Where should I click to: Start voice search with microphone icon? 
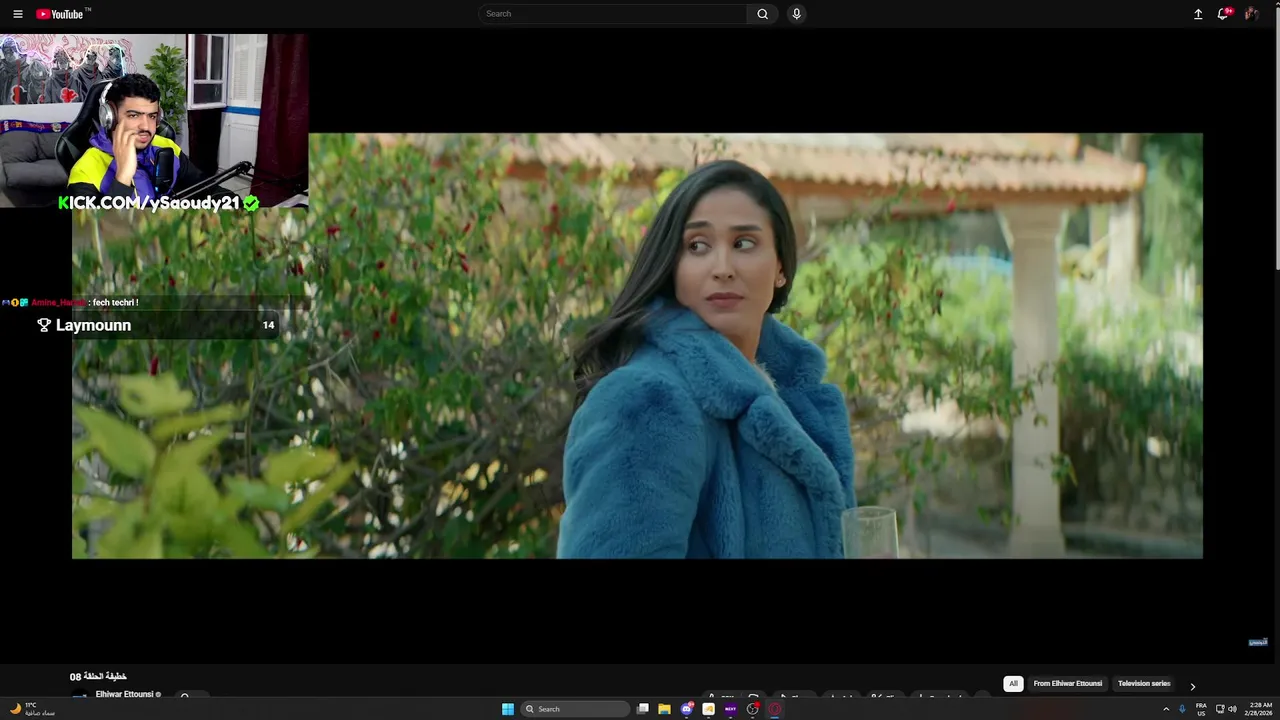point(796,14)
